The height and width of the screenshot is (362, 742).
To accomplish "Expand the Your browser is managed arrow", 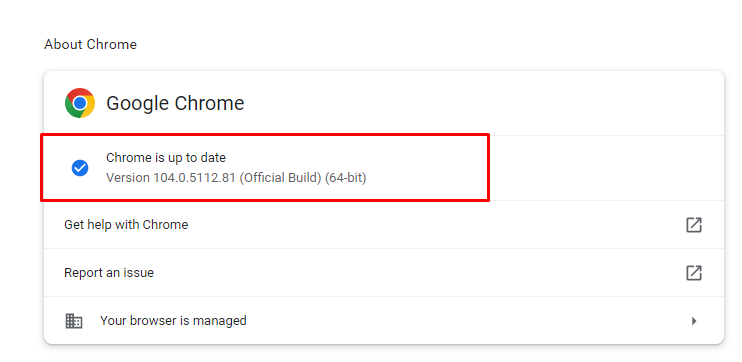I will tap(694, 321).
